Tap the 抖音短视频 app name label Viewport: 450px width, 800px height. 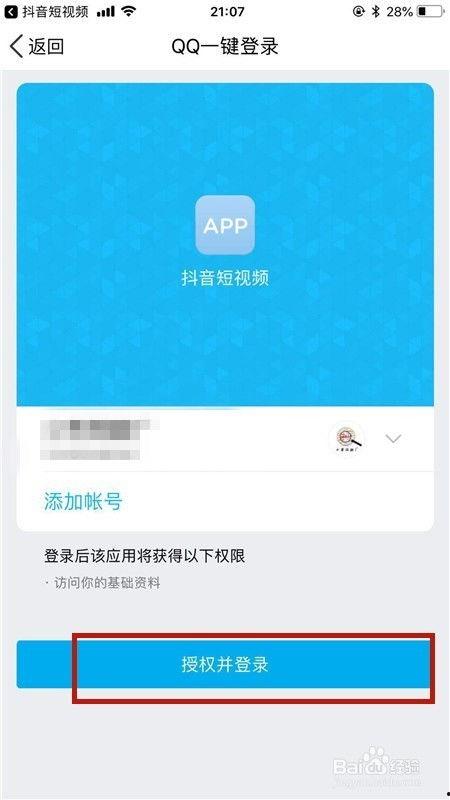(225, 278)
